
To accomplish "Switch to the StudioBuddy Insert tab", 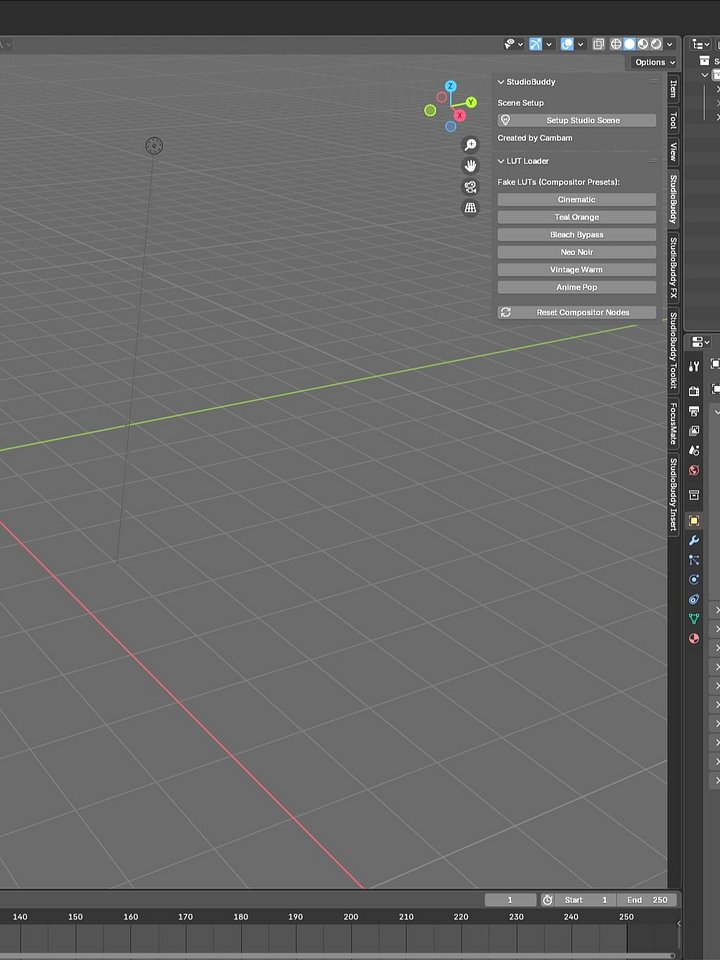I will coord(673,494).
